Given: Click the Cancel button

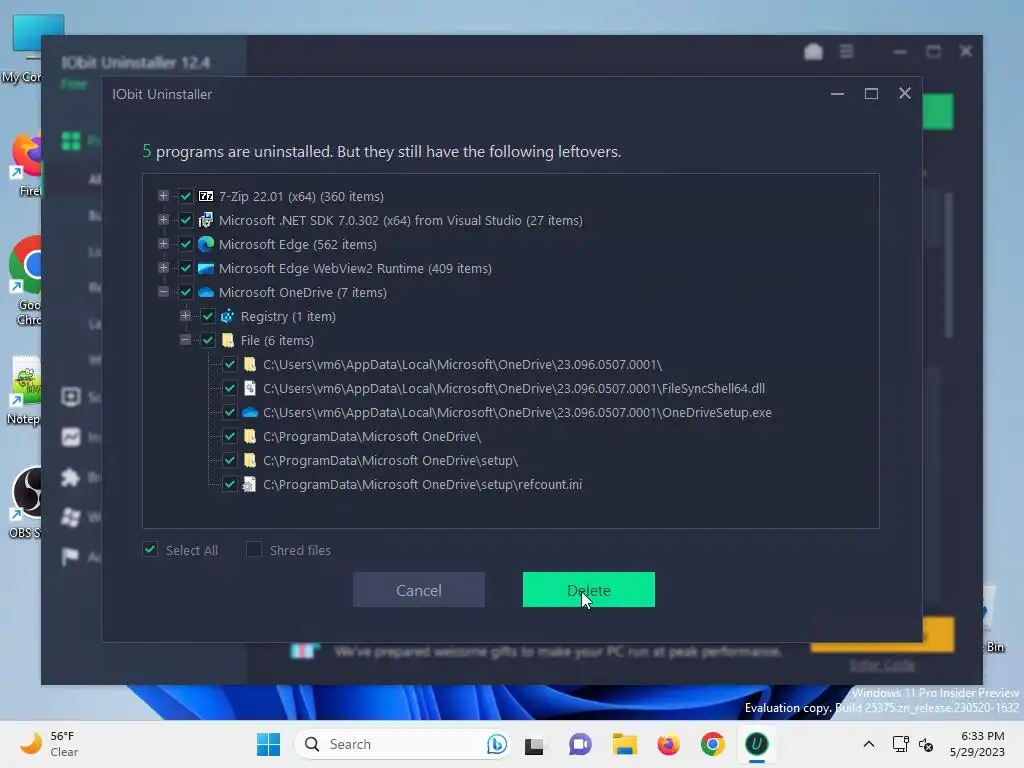Looking at the screenshot, I should pos(419,590).
